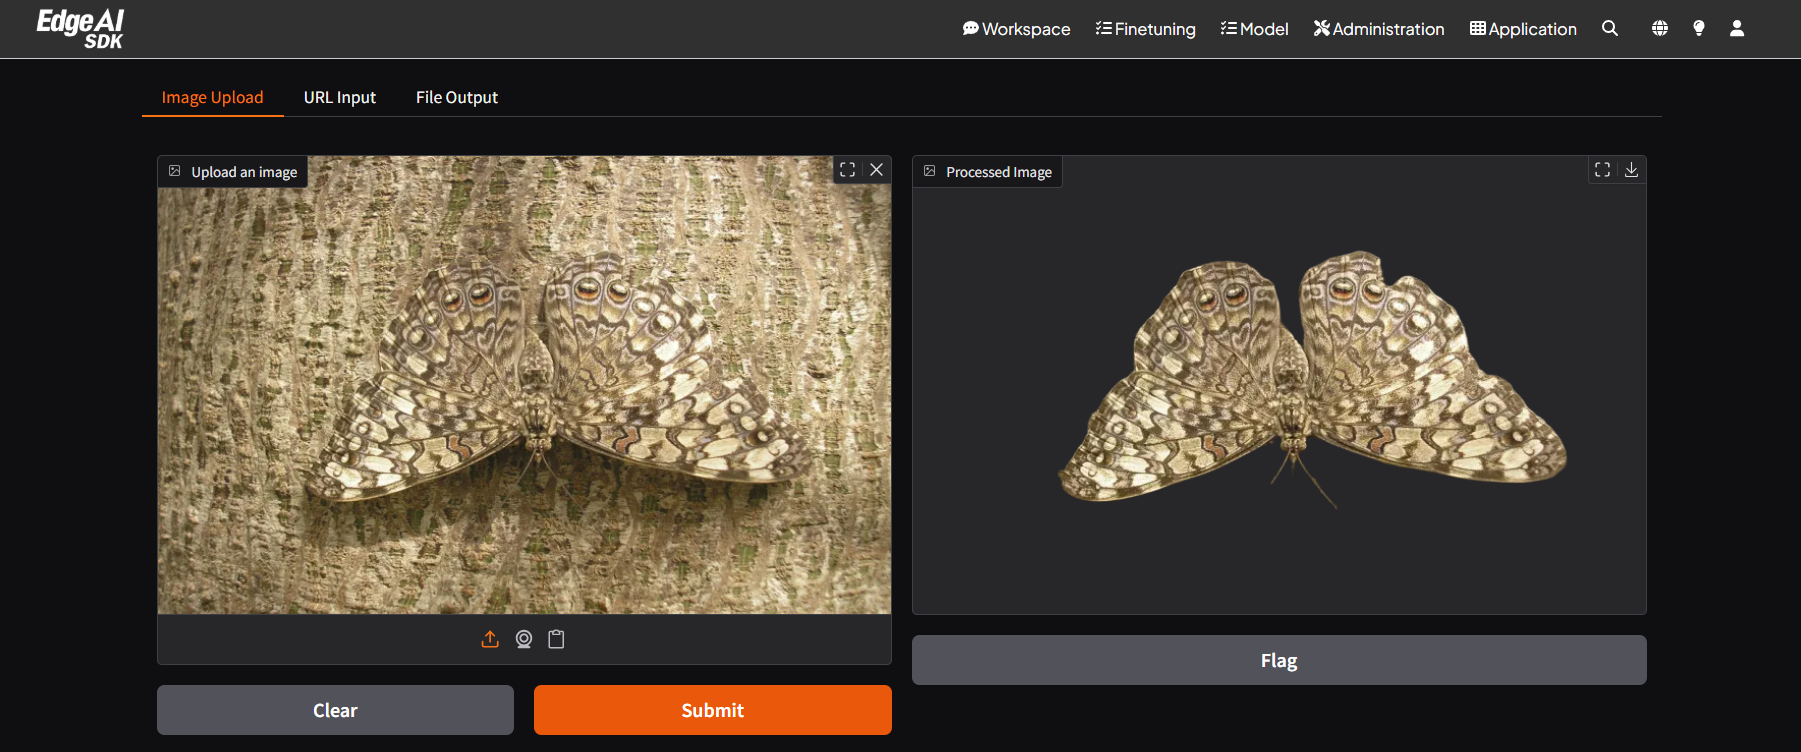1801x752 pixels.
Task: Toggle the lightbulb theme icon
Action: (x=1698, y=28)
